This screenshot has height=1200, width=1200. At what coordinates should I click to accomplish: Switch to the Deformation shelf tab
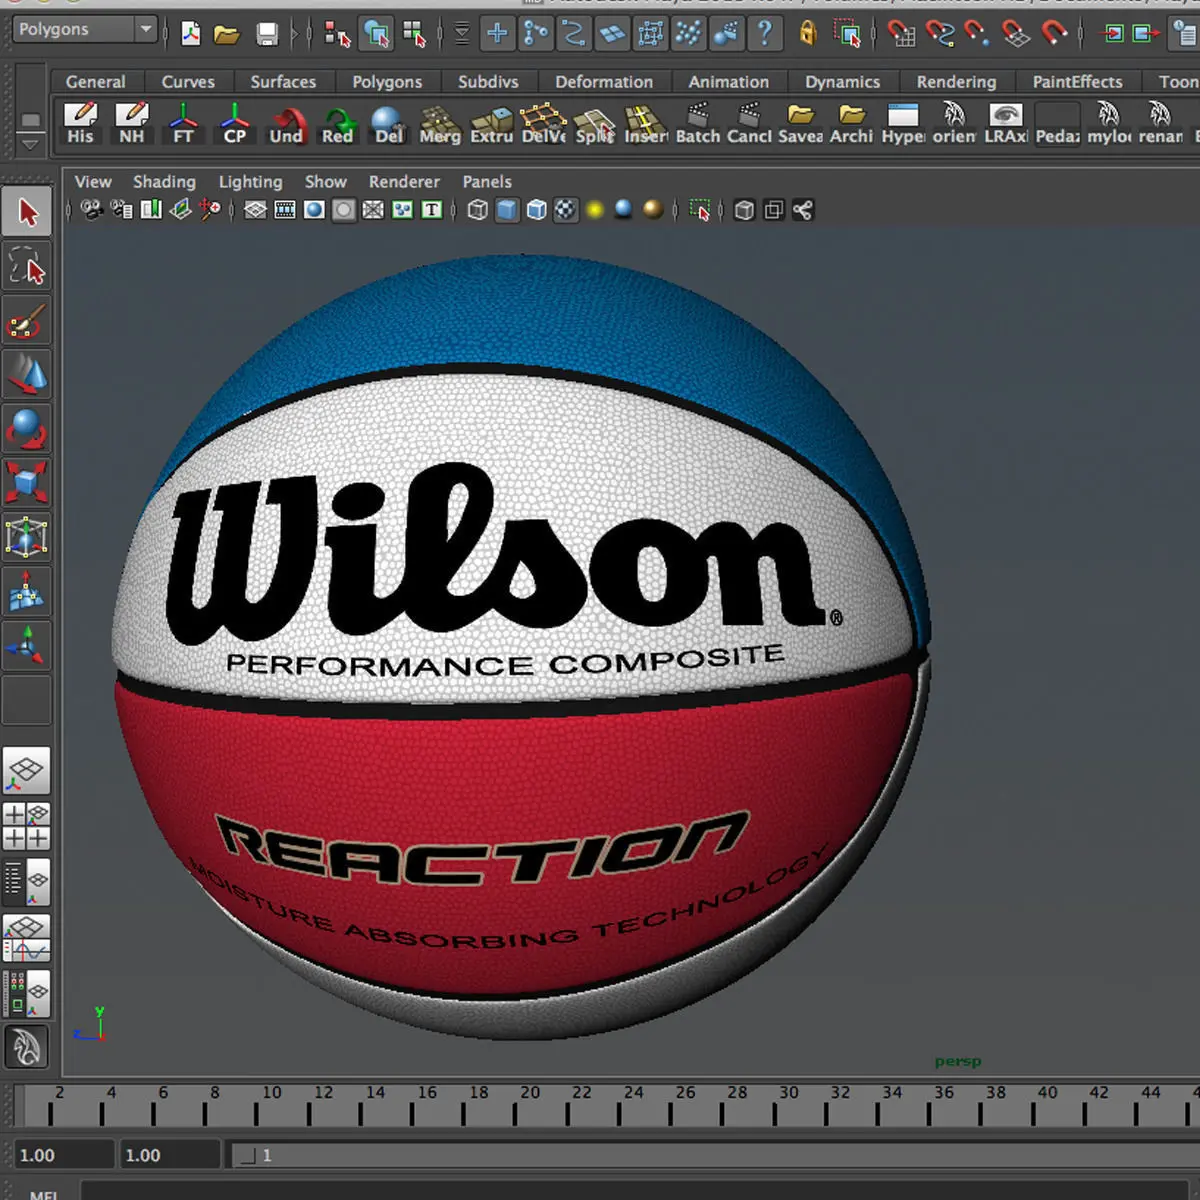[x=604, y=82]
